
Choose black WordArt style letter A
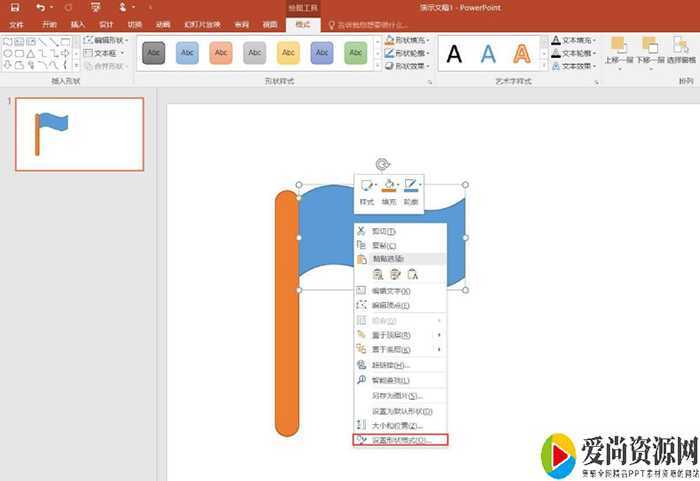(454, 54)
